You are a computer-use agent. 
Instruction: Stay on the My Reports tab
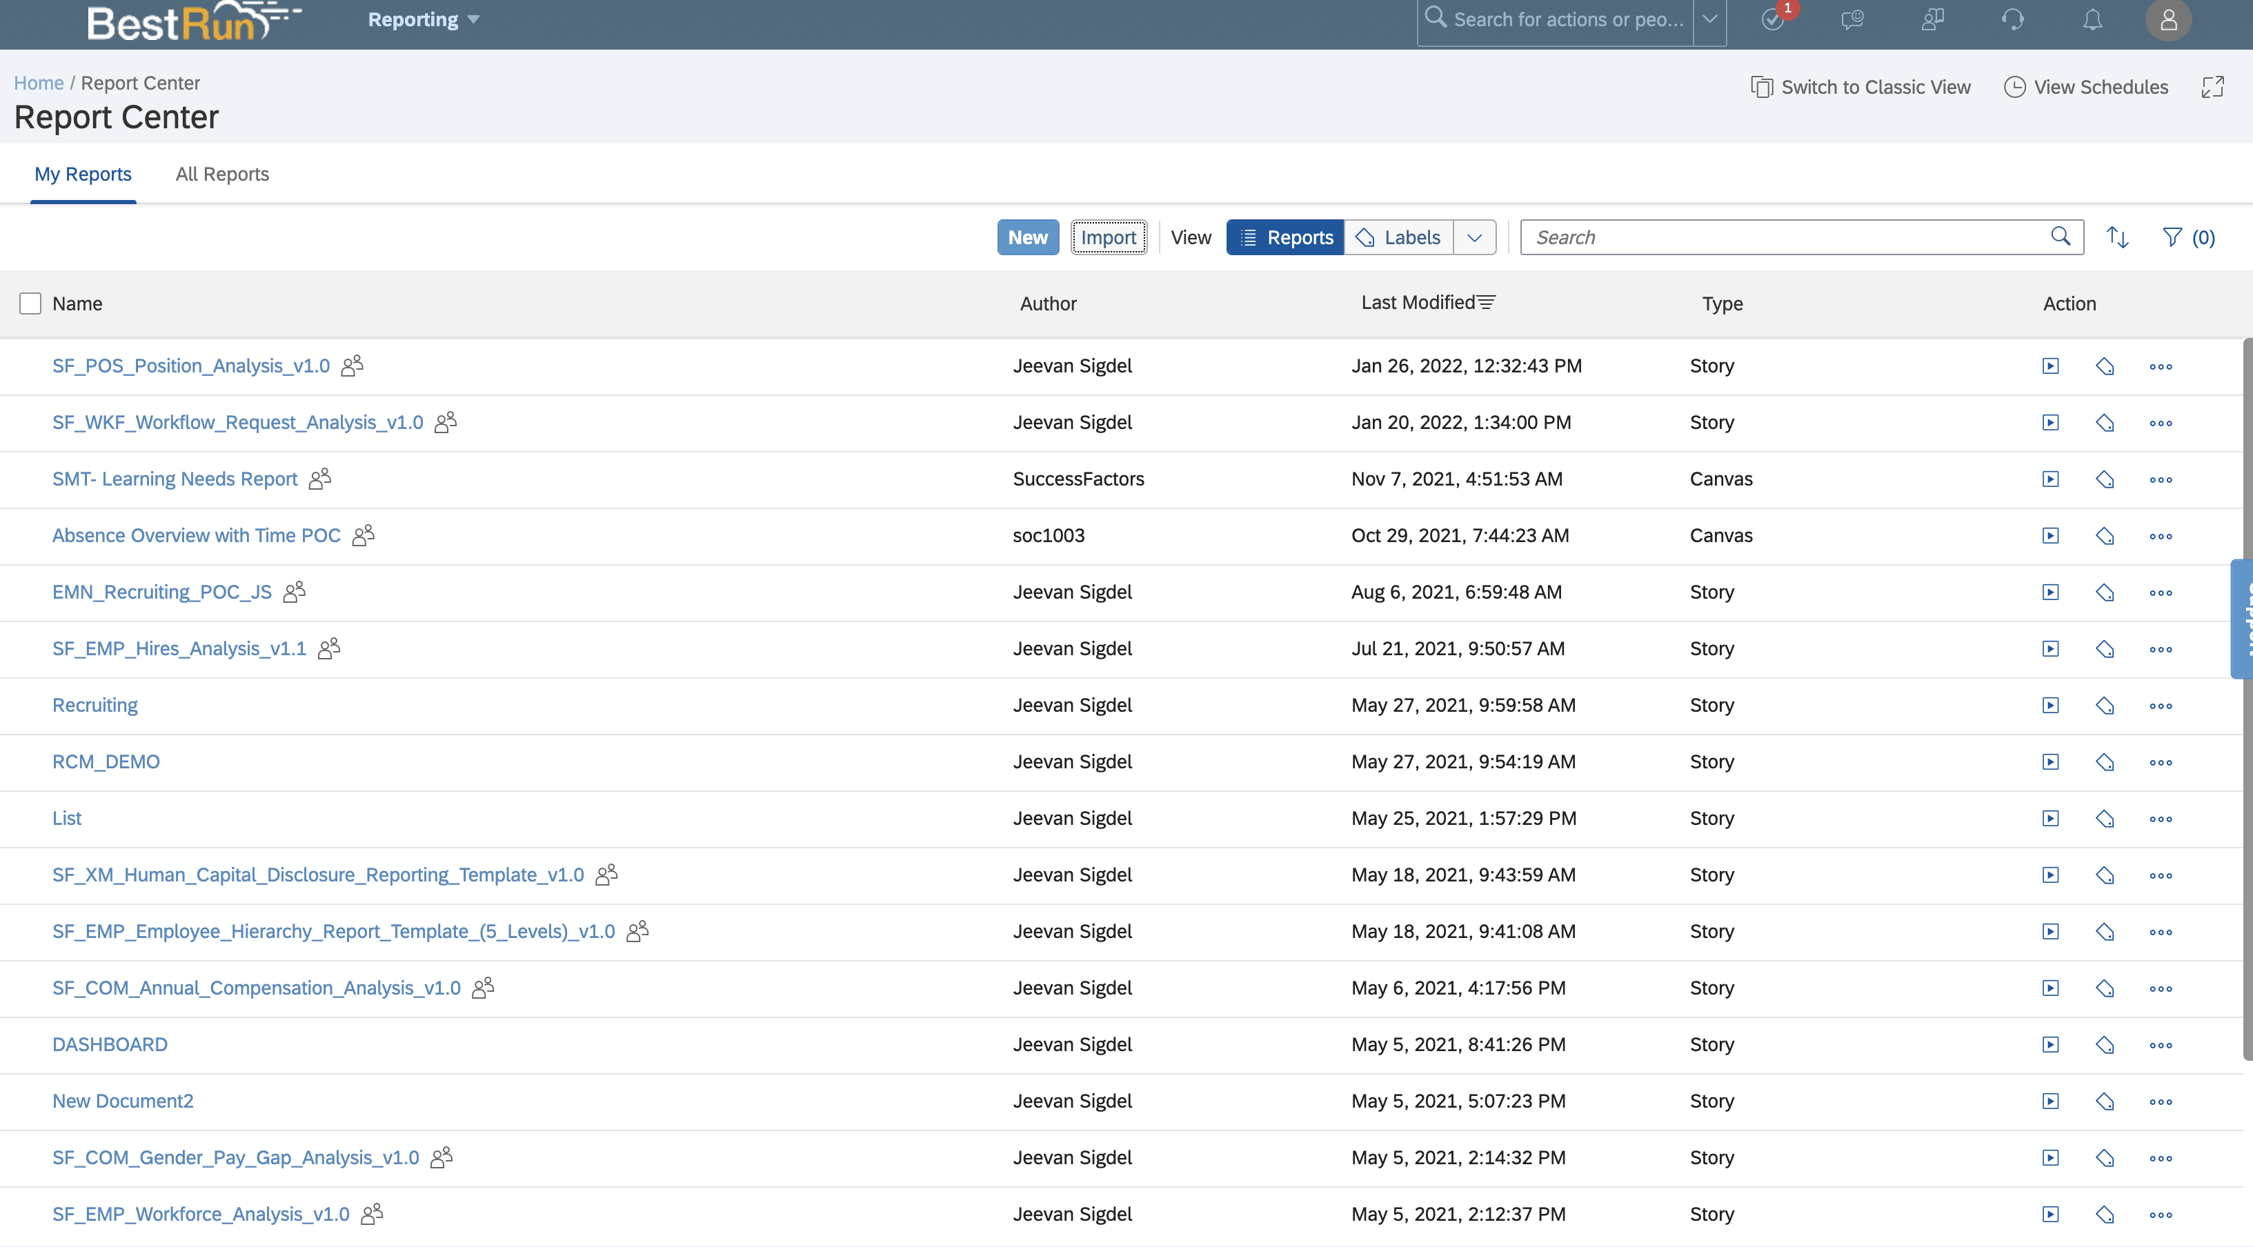pos(83,174)
